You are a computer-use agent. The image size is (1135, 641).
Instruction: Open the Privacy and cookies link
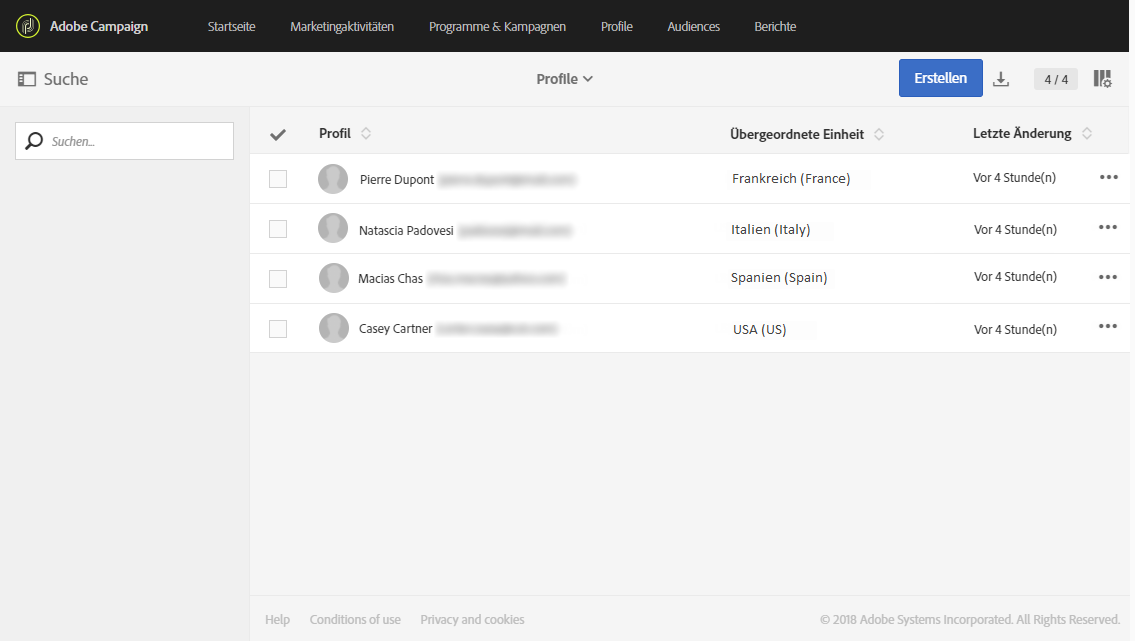[472, 620]
